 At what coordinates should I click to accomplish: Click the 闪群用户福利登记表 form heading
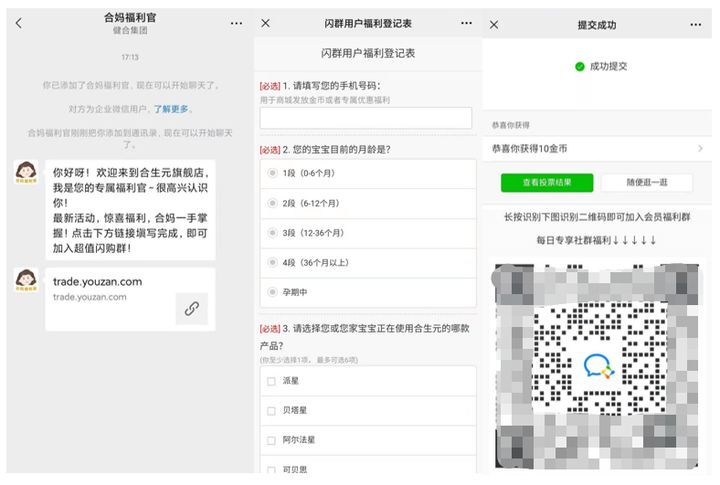click(x=368, y=53)
